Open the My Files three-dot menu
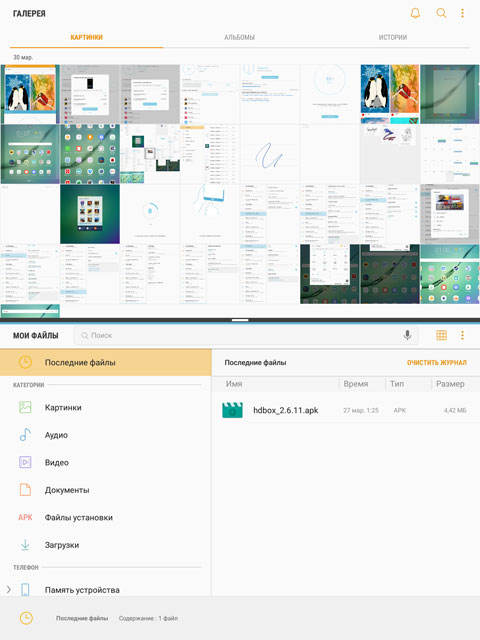Image resolution: width=480 pixels, height=640 pixels. 462,335
